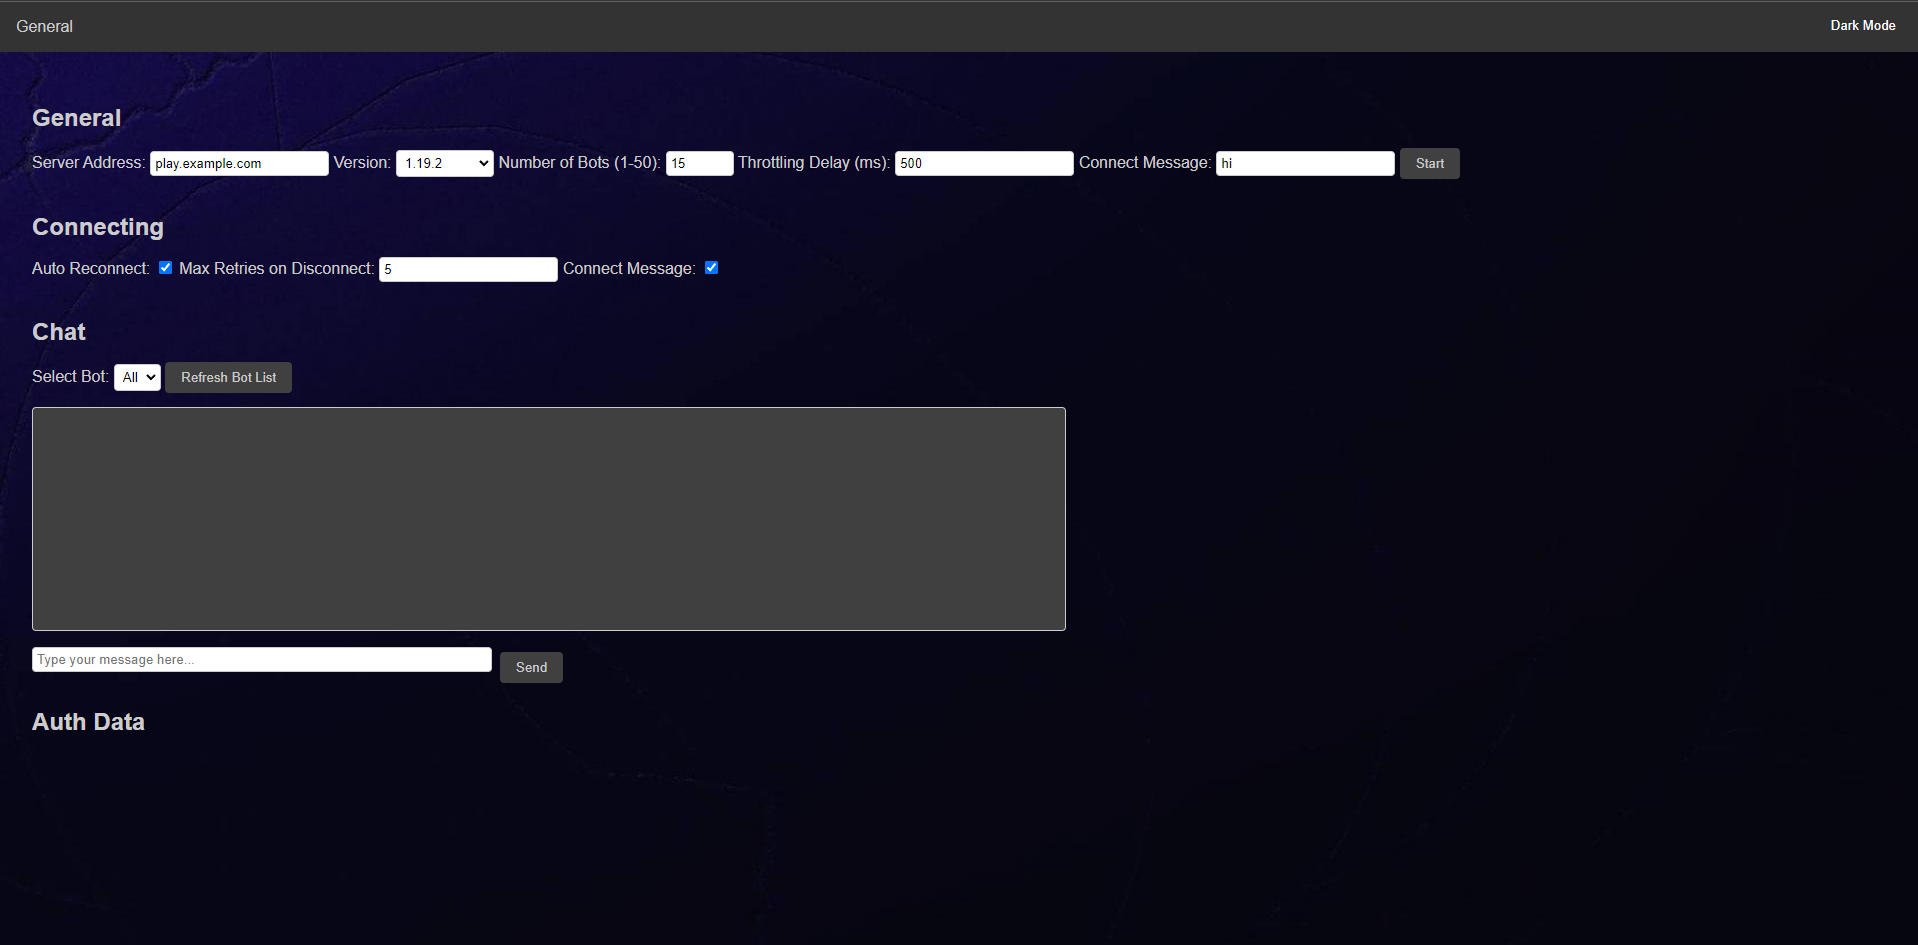Focus the Max Retries on Disconnect field
This screenshot has height=945, width=1918.
pos(467,269)
